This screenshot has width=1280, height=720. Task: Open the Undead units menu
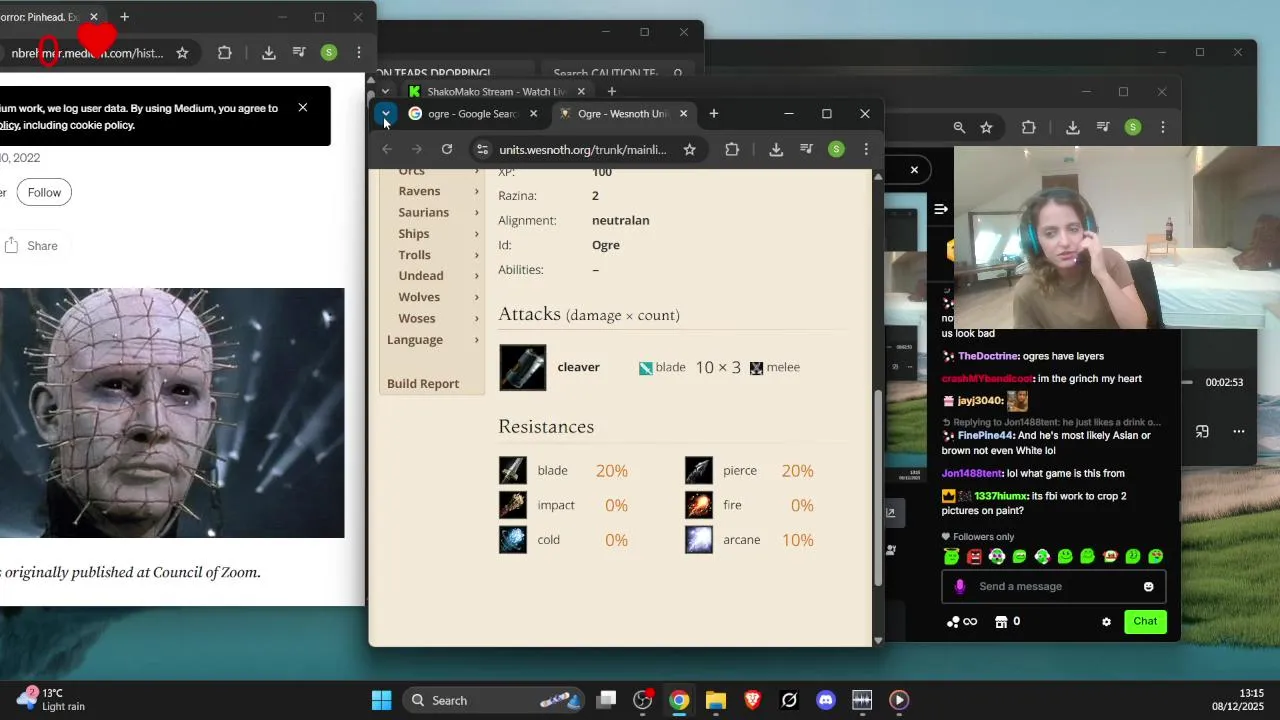(421, 276)
